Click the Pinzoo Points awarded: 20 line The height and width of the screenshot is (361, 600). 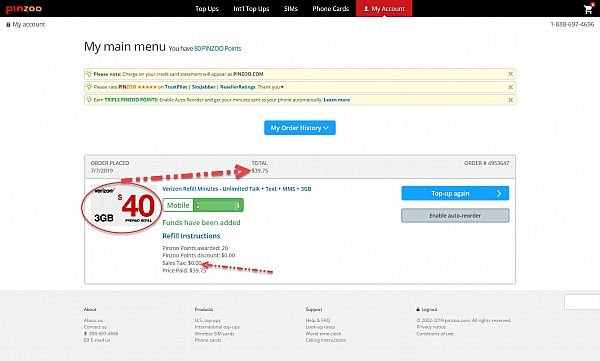[195, 248]
